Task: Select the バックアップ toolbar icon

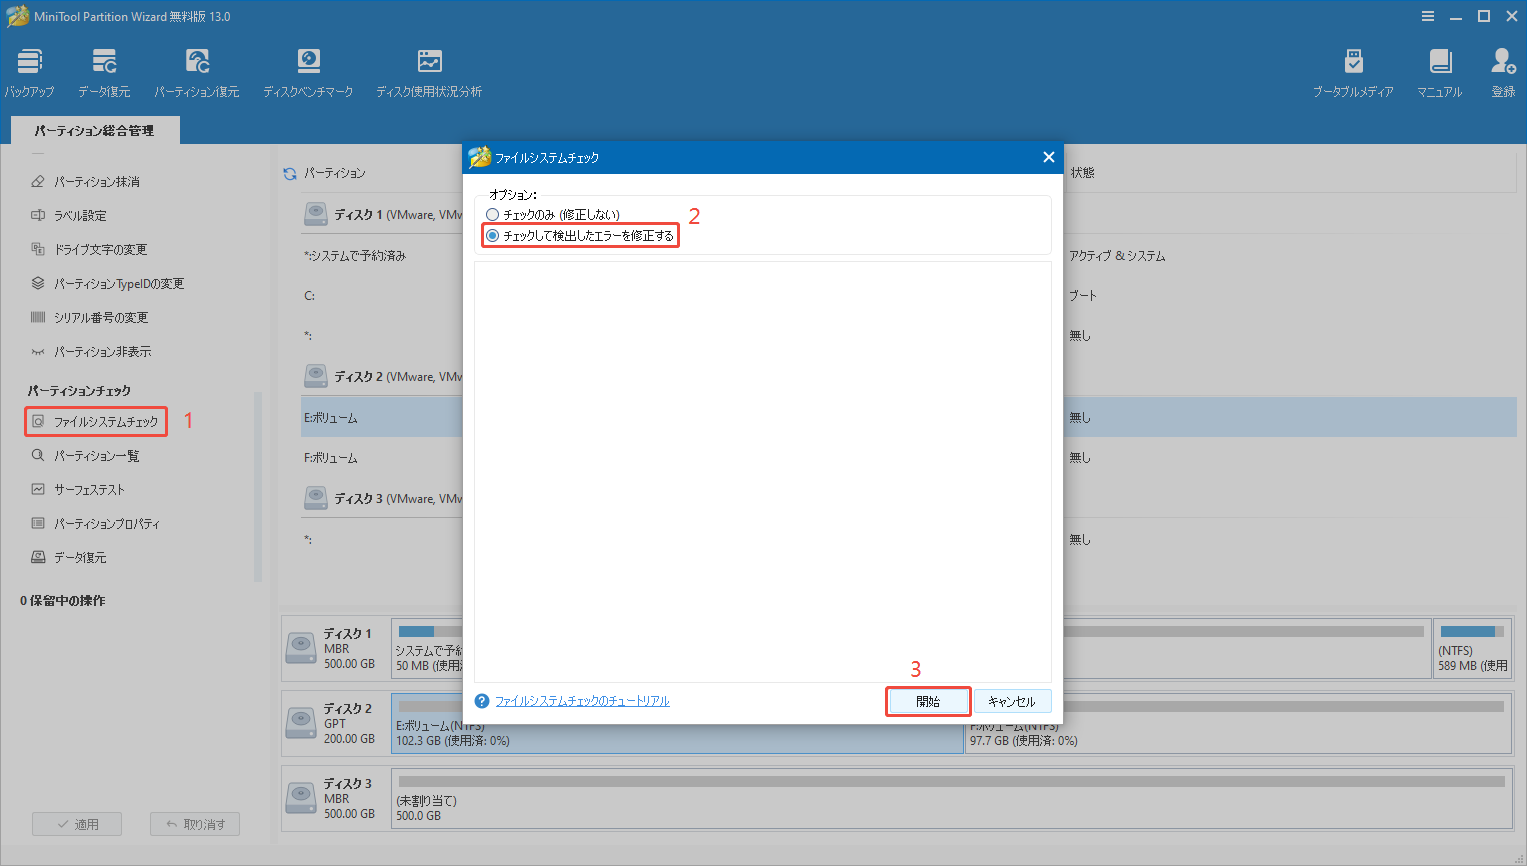Action: [28, 70]
